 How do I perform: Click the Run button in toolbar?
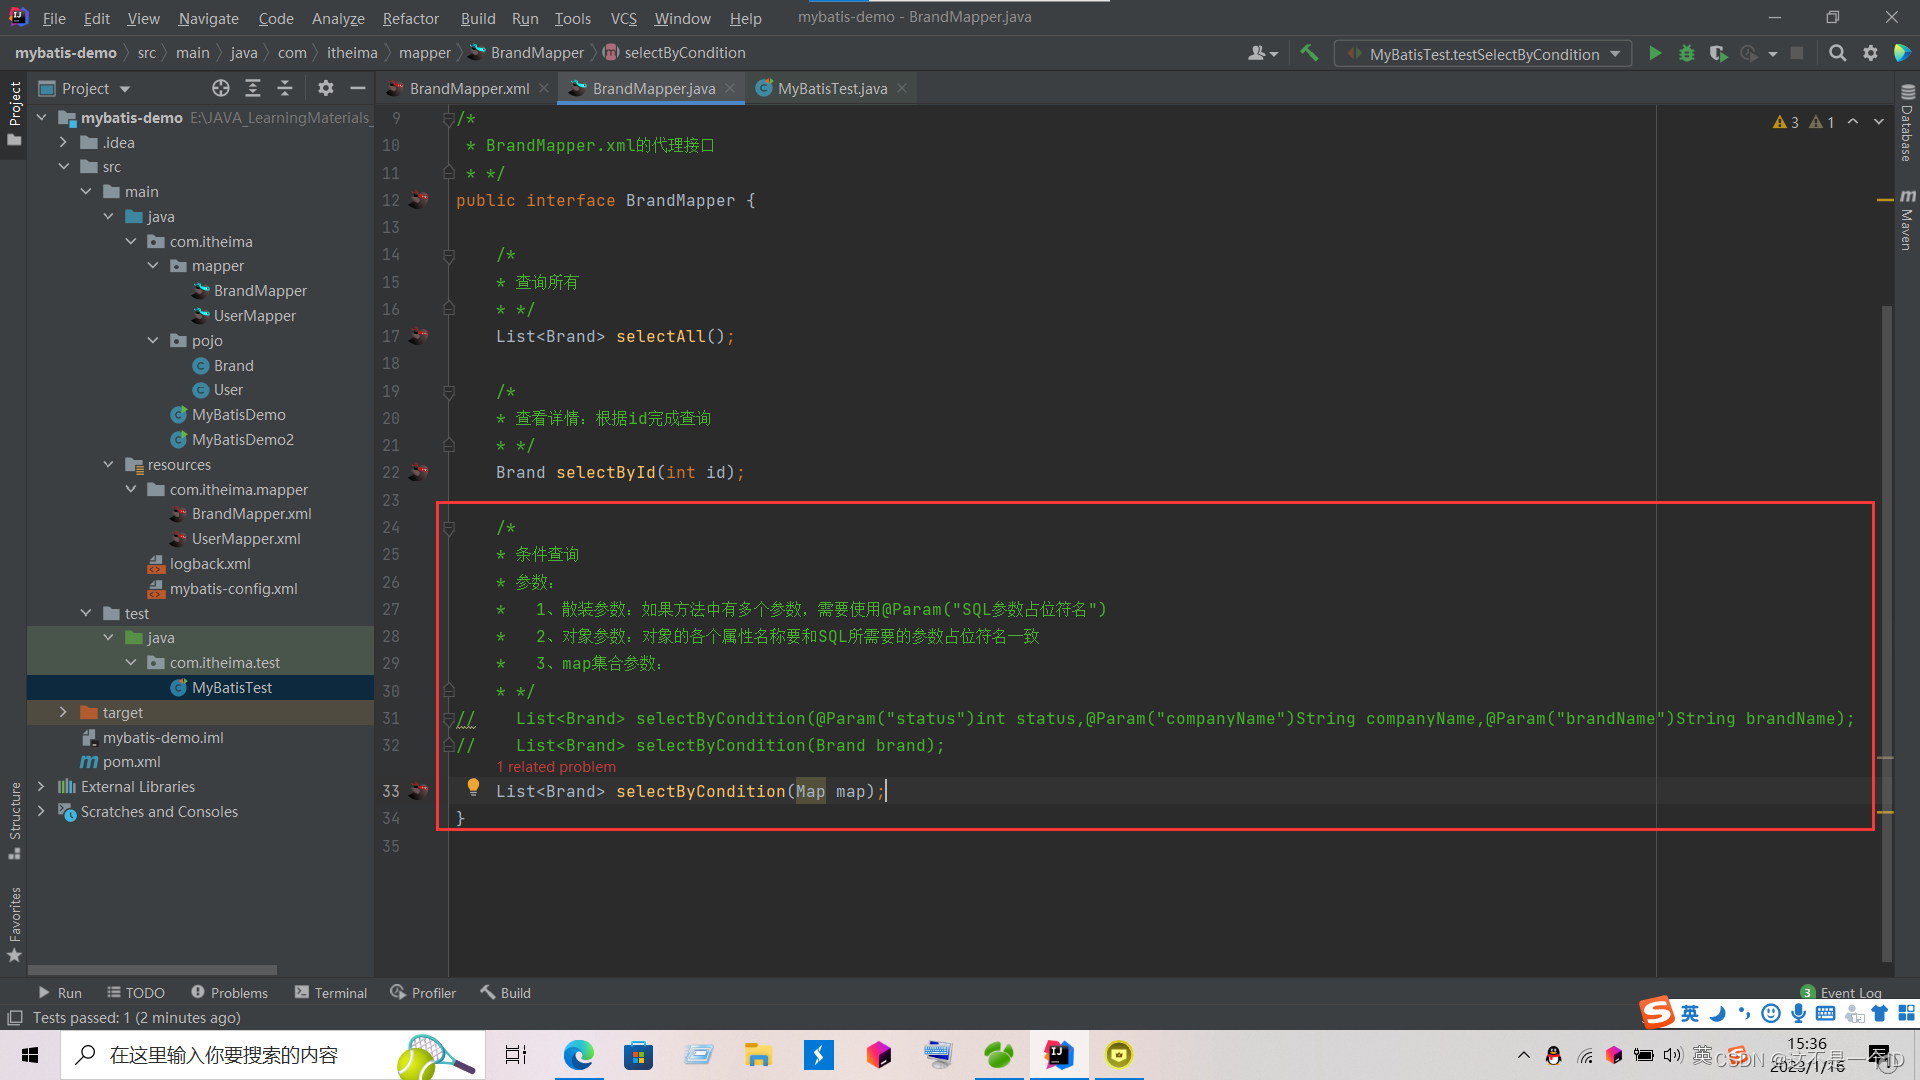point(1658,53)
